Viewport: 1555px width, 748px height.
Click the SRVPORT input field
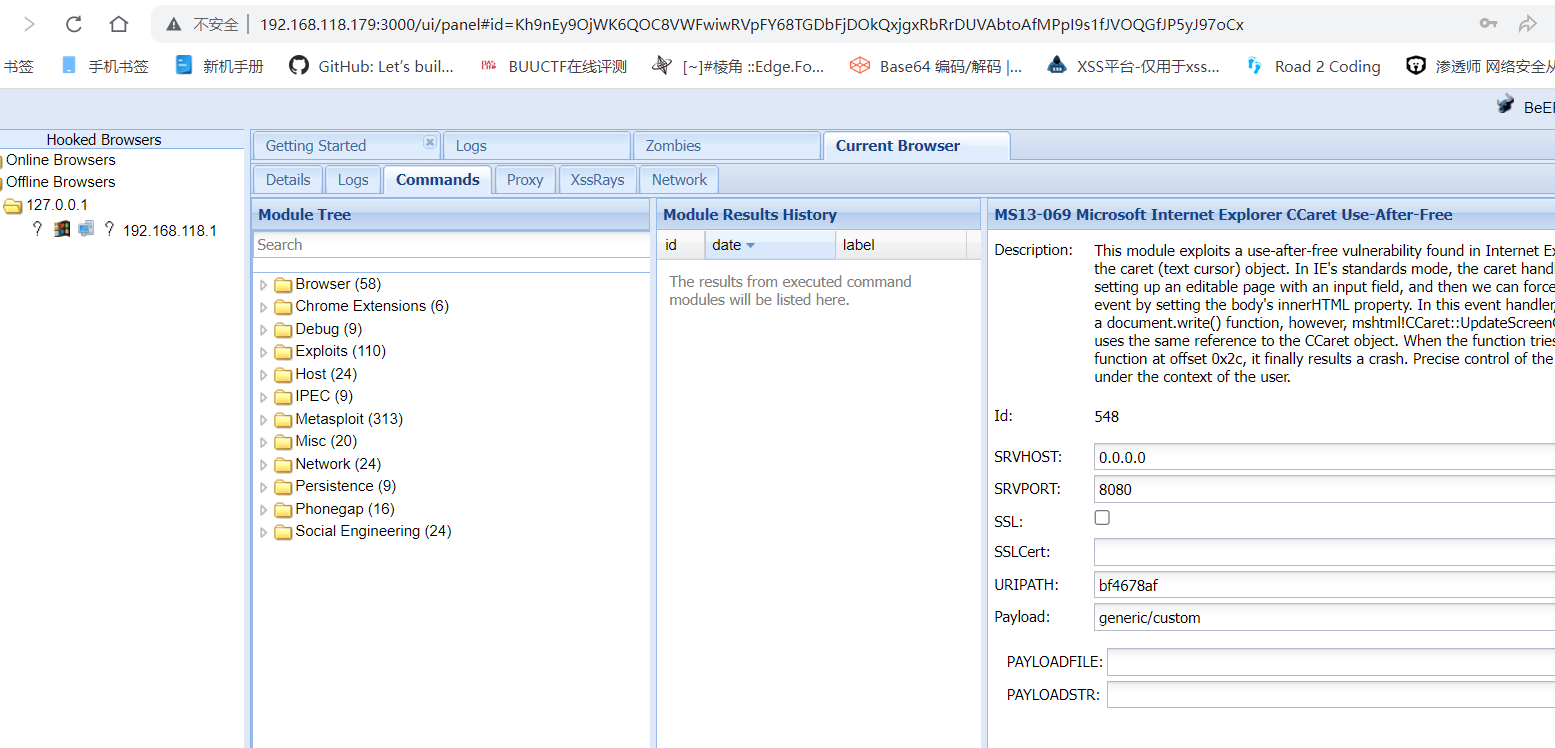(x=1324, y=490)
